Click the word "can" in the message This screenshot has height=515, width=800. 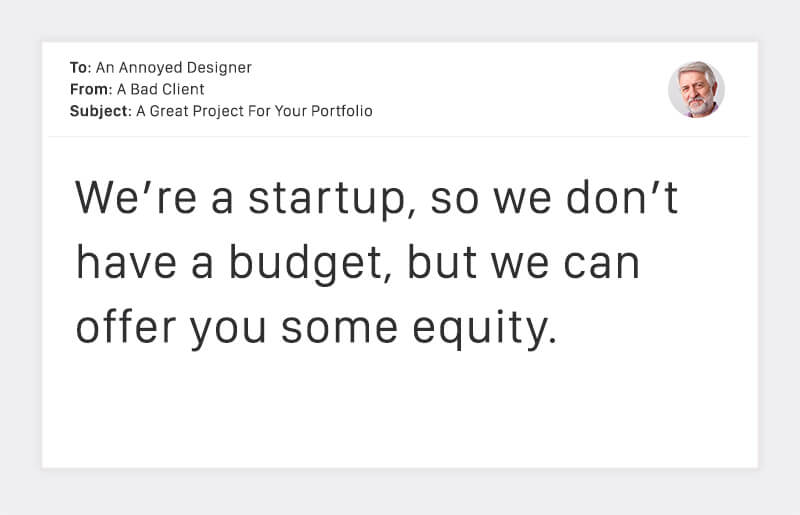click(x=605, y=265)
